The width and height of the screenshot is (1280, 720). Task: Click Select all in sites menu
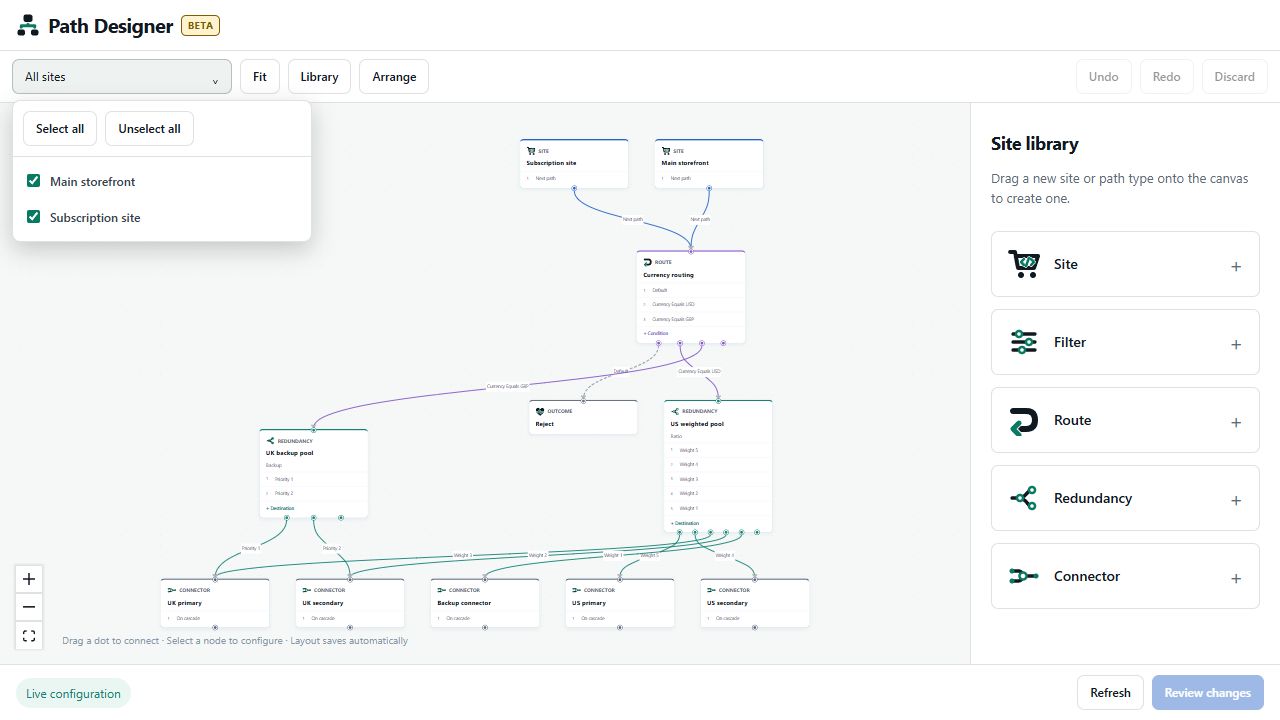[x=60, y=128]
